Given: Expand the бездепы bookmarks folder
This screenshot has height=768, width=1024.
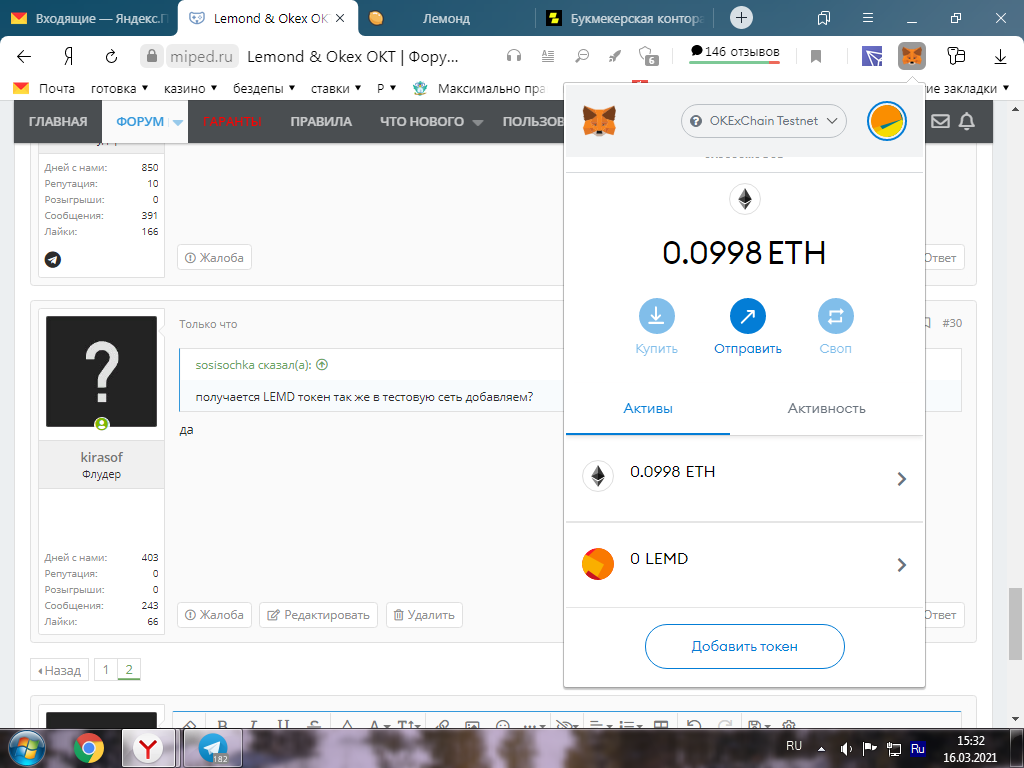Looking at the screenshot, I should 264,88.
